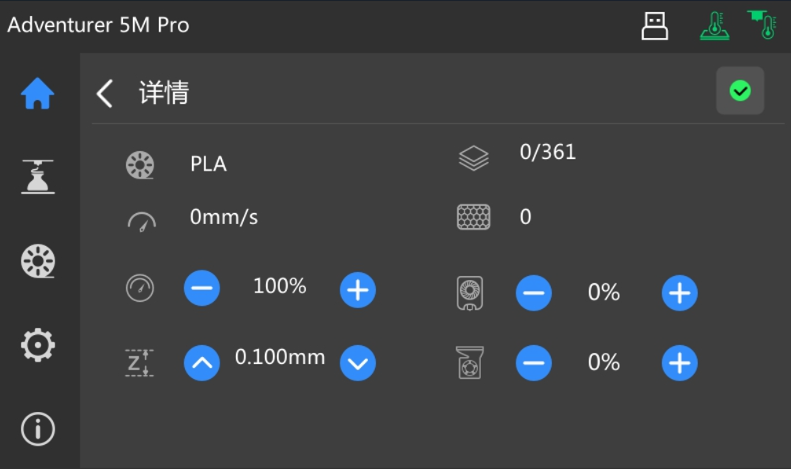The width and height of the screenshot is (791, 469).
Task: Click the Z offset icon
Action: pyautogui.click(x=139, y=363)
